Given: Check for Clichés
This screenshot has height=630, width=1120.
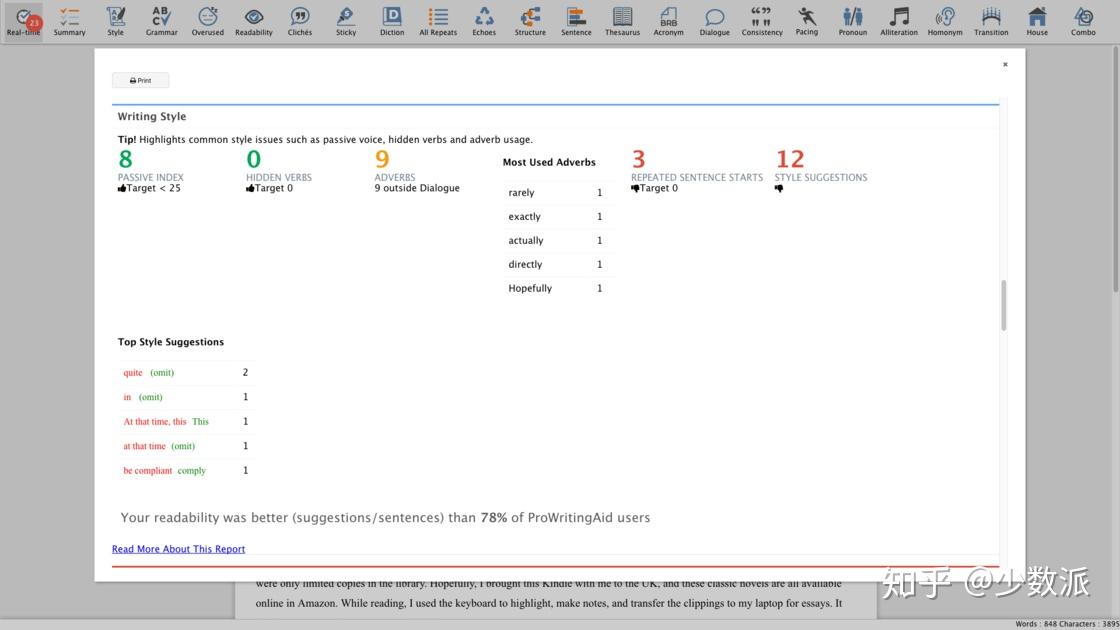Looking at the screenshot, I should (300, 21).
